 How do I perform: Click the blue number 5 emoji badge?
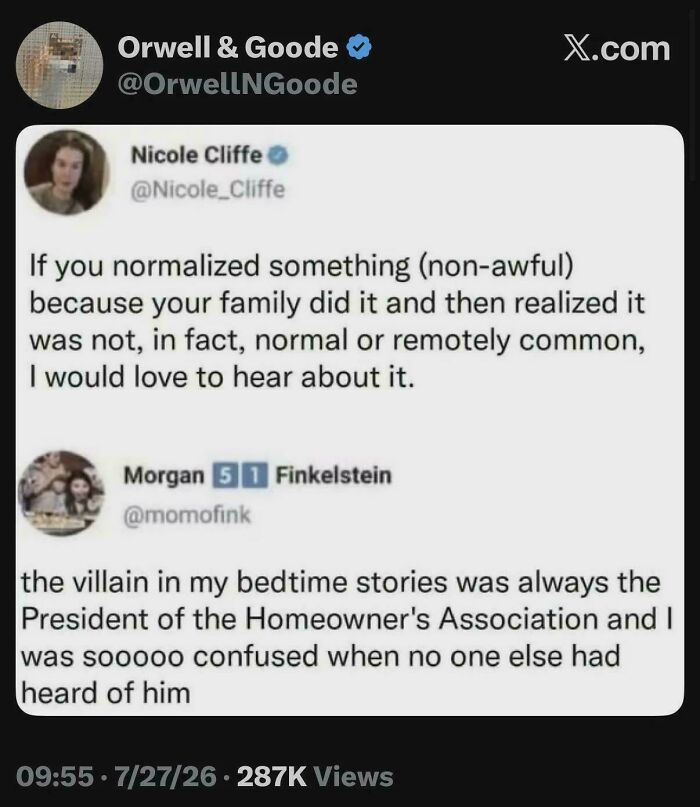coord(224,475)
